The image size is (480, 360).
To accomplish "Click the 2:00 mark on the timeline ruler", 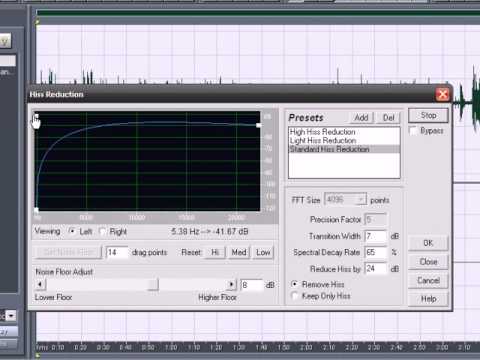I will (306, 348).
